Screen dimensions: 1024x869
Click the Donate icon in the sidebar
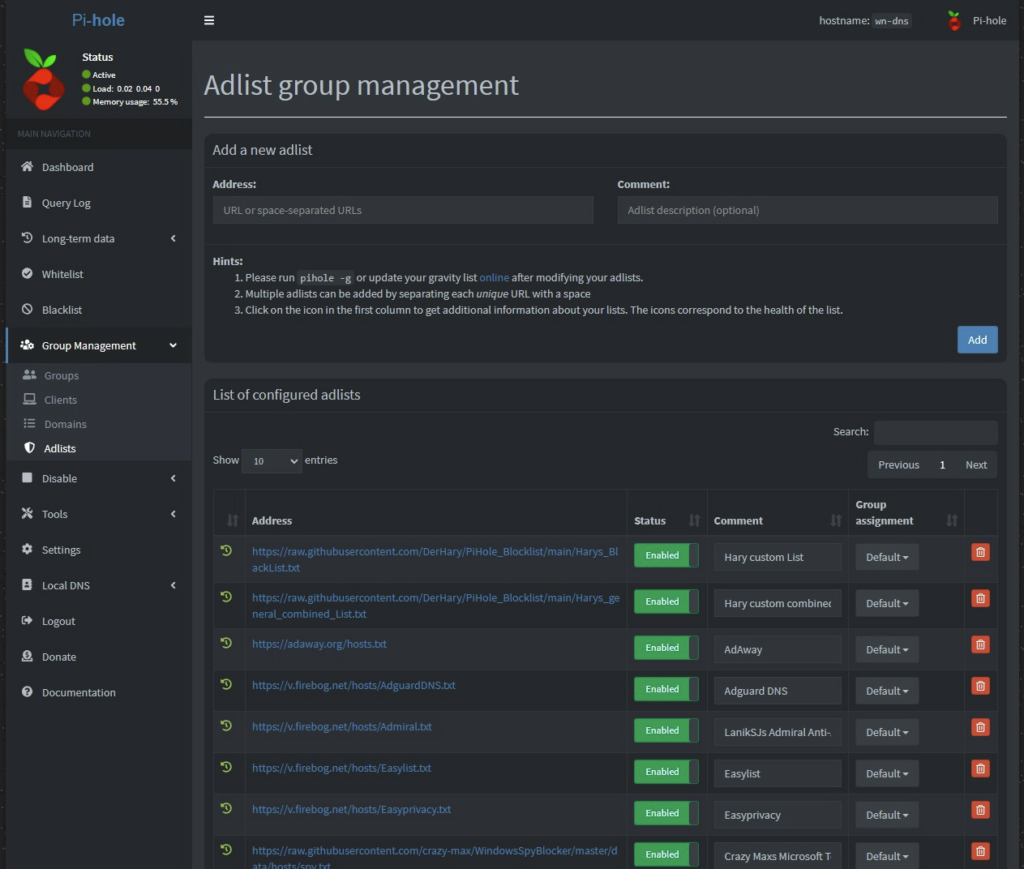tap(27, 656)
